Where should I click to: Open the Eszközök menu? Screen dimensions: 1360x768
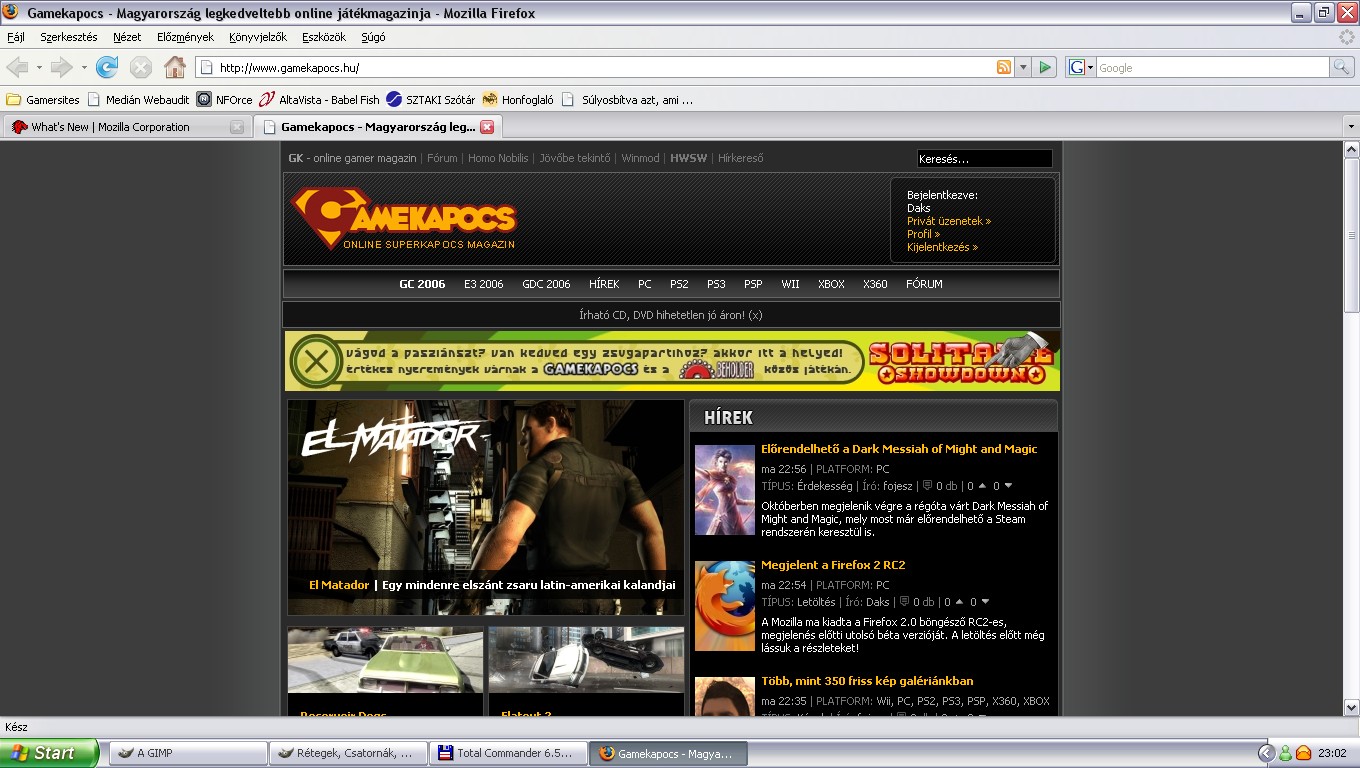tap(324, 37)
